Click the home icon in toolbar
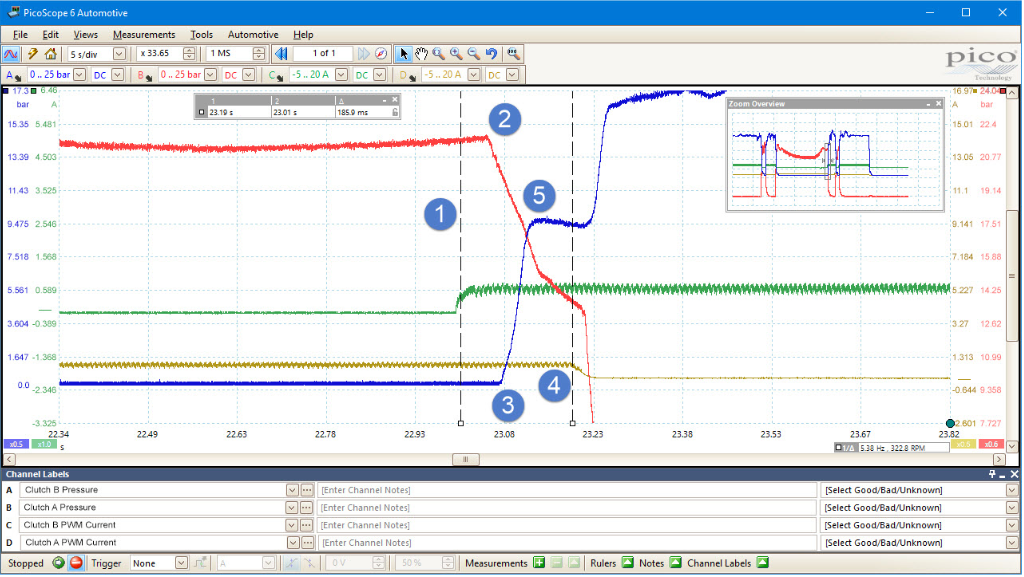Image resolution: width=1024 pixels, height=577 pixels. (x=50, y=54)
